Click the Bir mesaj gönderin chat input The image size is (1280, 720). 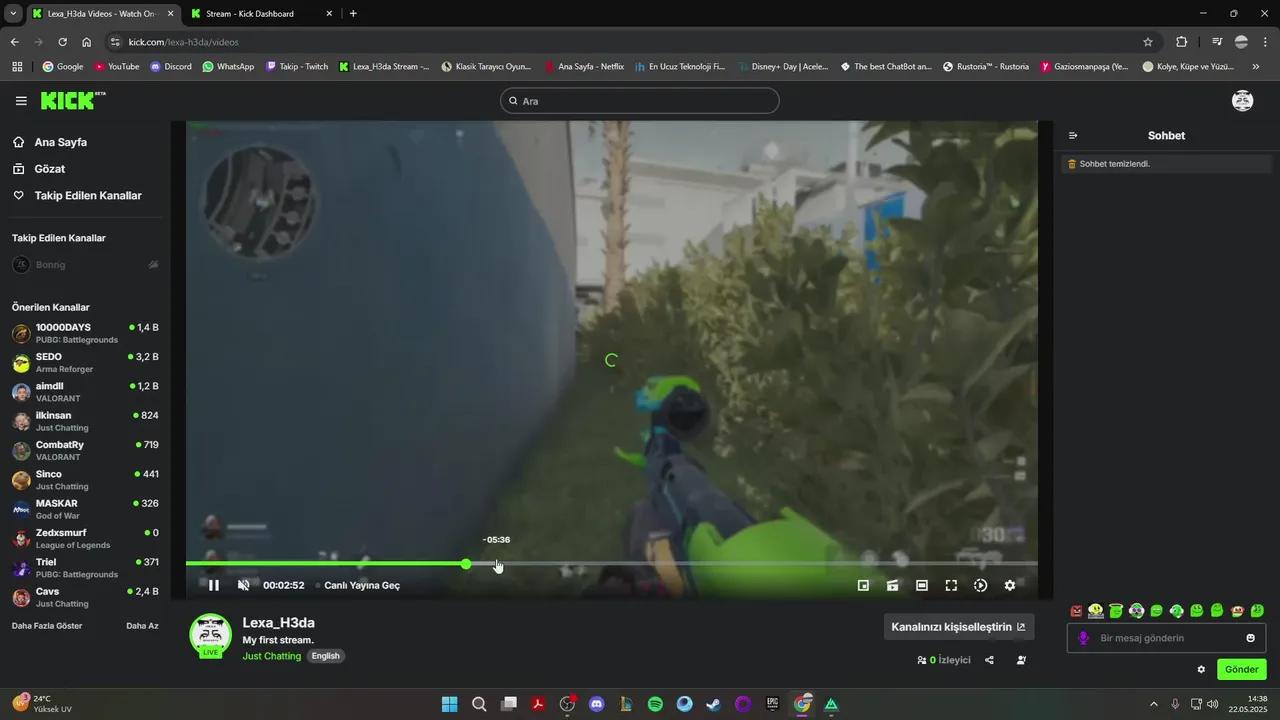tap(1166, 638)
